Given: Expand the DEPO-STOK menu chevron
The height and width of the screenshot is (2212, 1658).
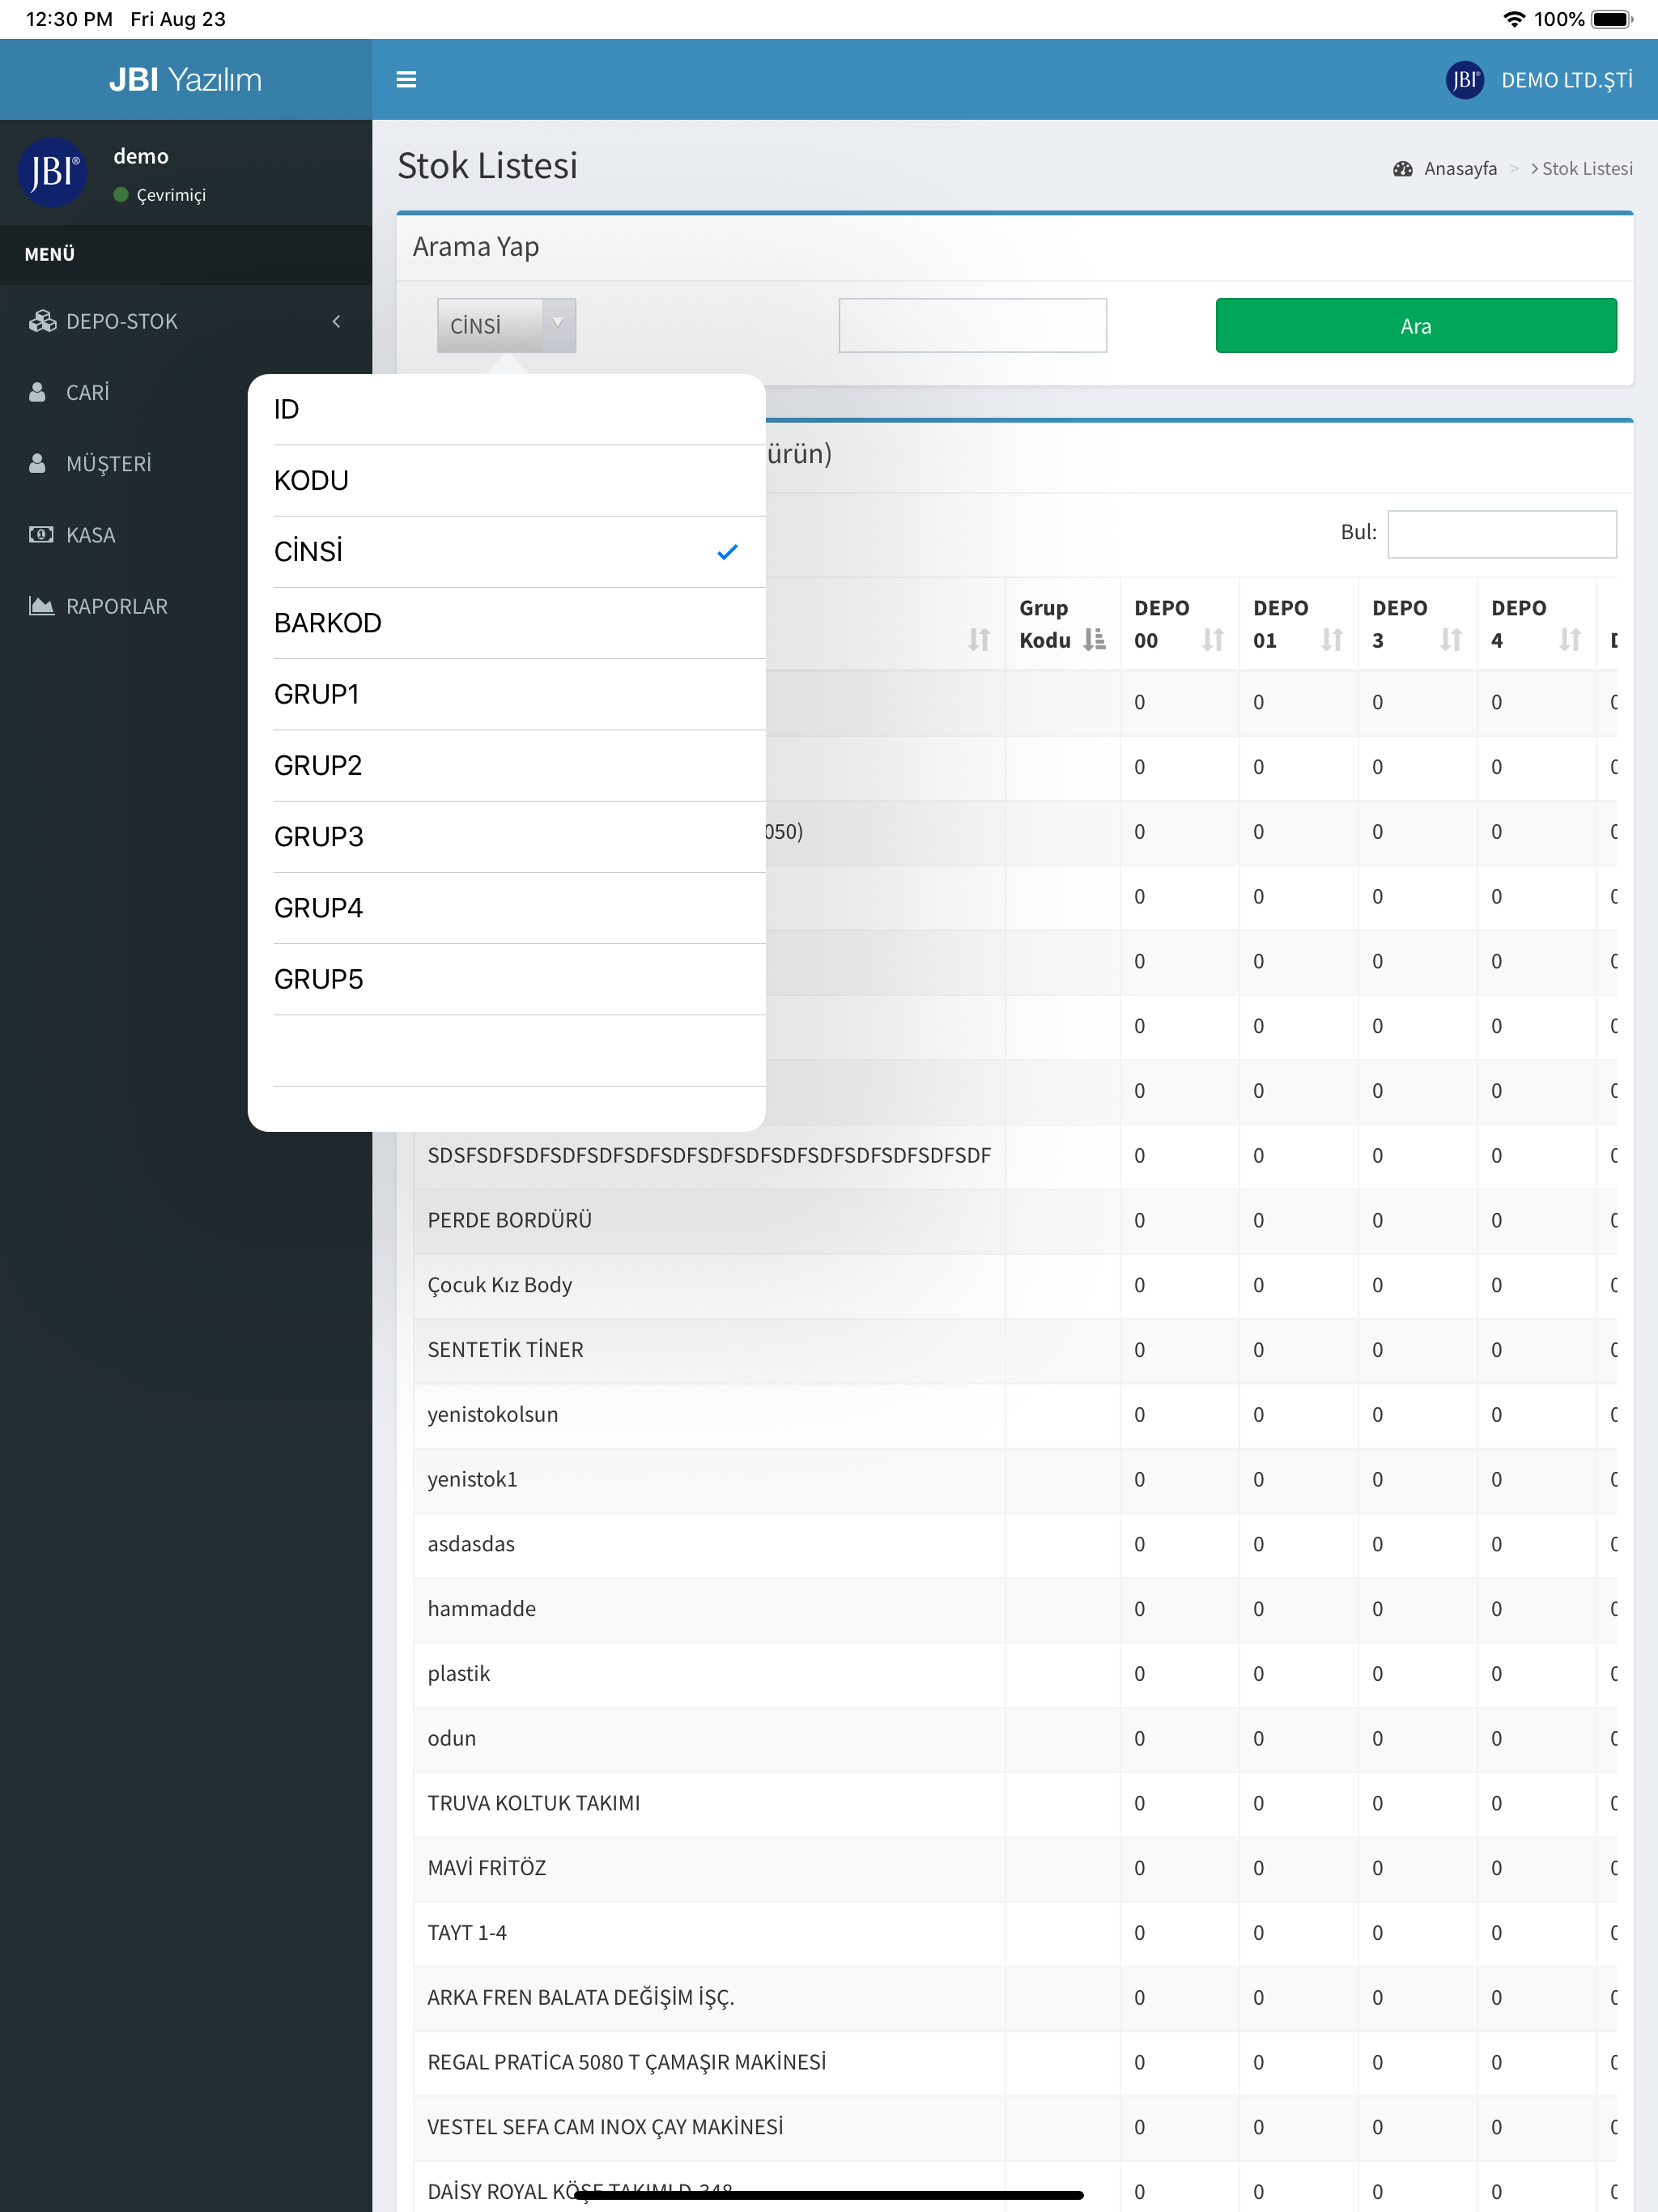Looking at the screenshot, I should coord(336,321).
